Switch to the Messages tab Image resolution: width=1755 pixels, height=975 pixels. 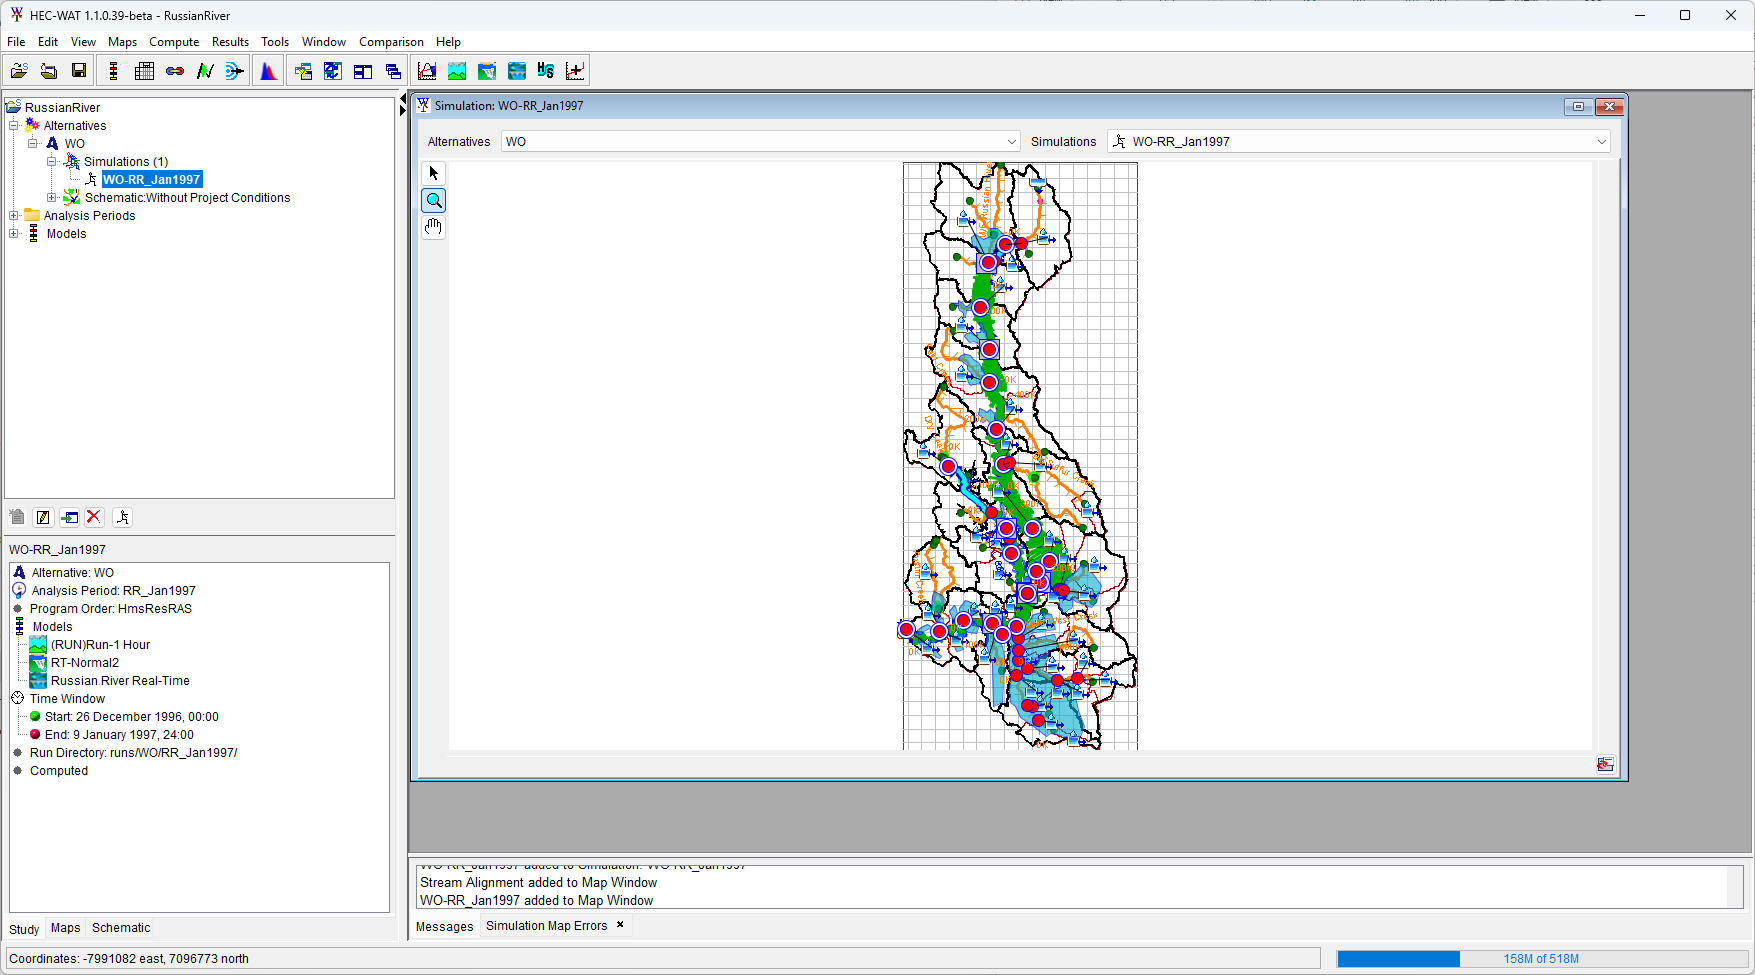[x=444, y=927]
